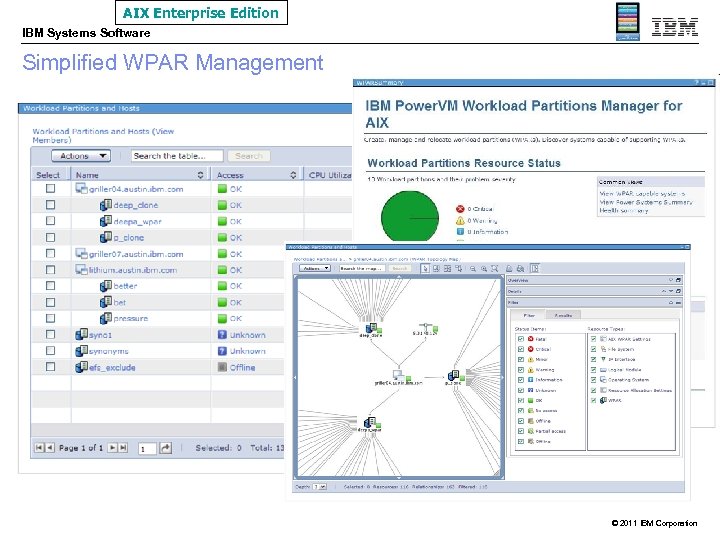
Task: Click the deep_clone node in topology map
Action: coord(371,329)
